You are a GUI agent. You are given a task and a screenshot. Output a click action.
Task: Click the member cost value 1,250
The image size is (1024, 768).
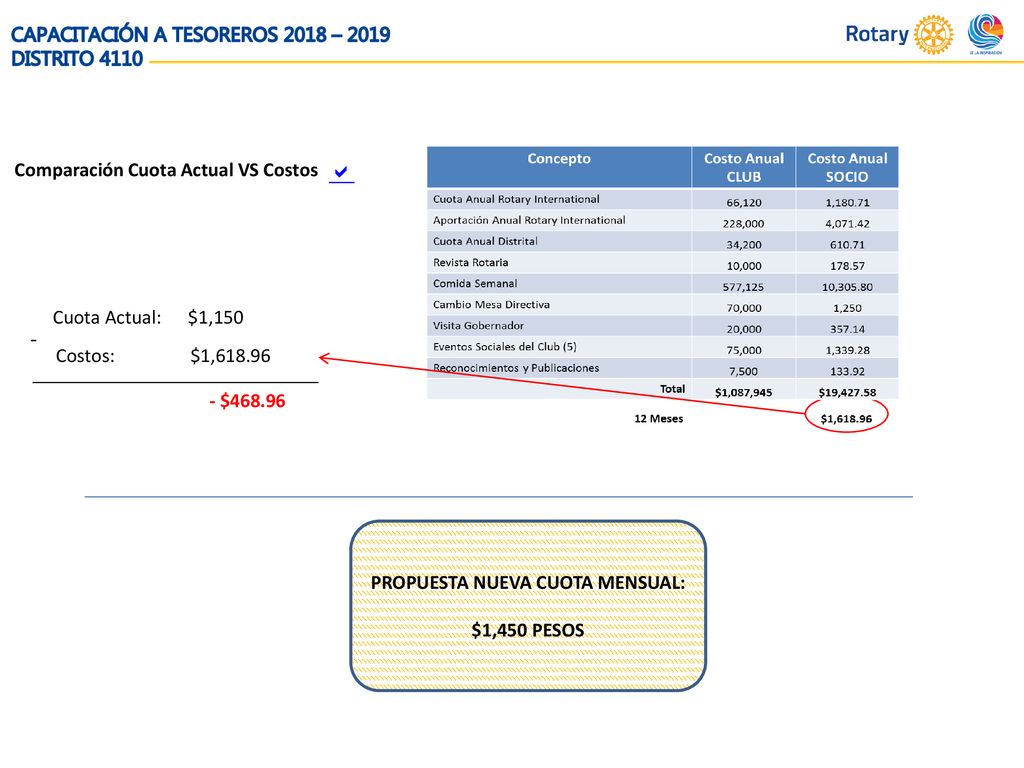[x=847, y=308]
